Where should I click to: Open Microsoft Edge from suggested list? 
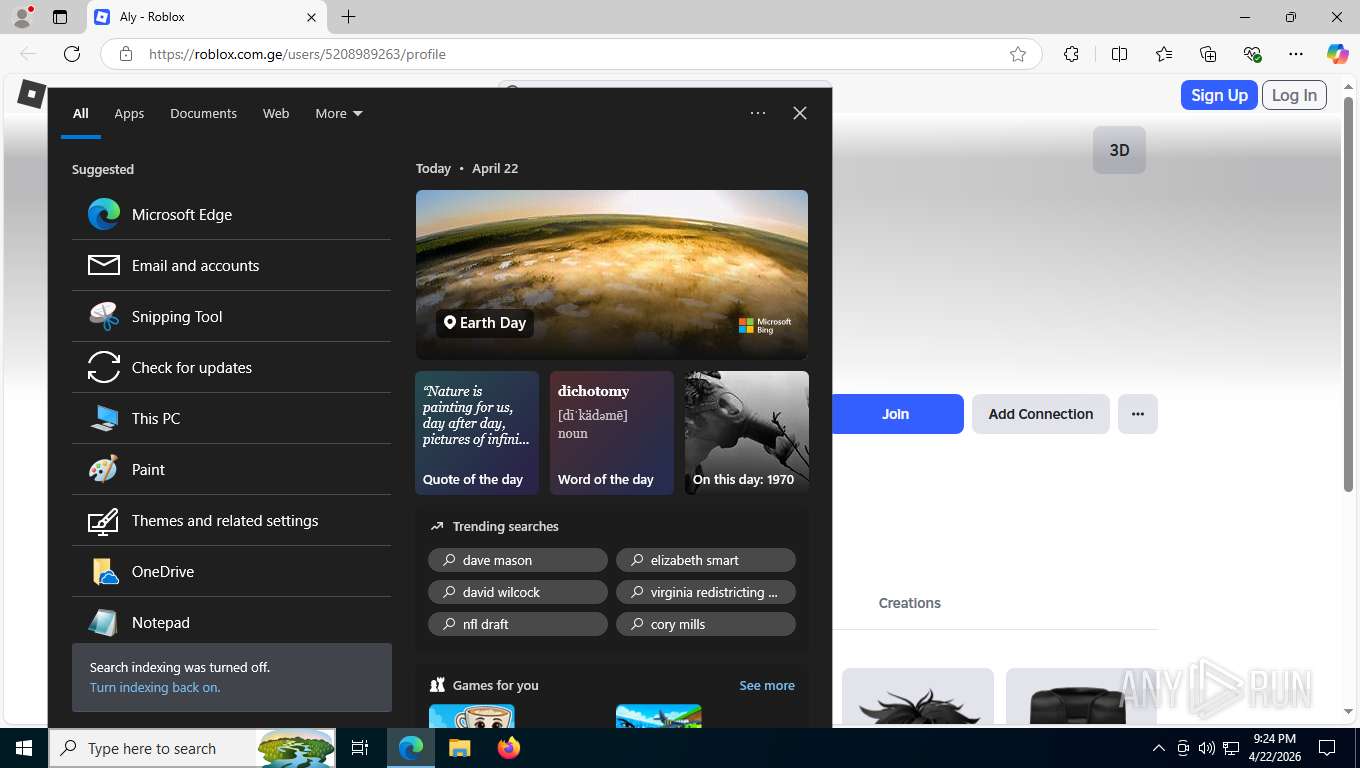(231, 214)
